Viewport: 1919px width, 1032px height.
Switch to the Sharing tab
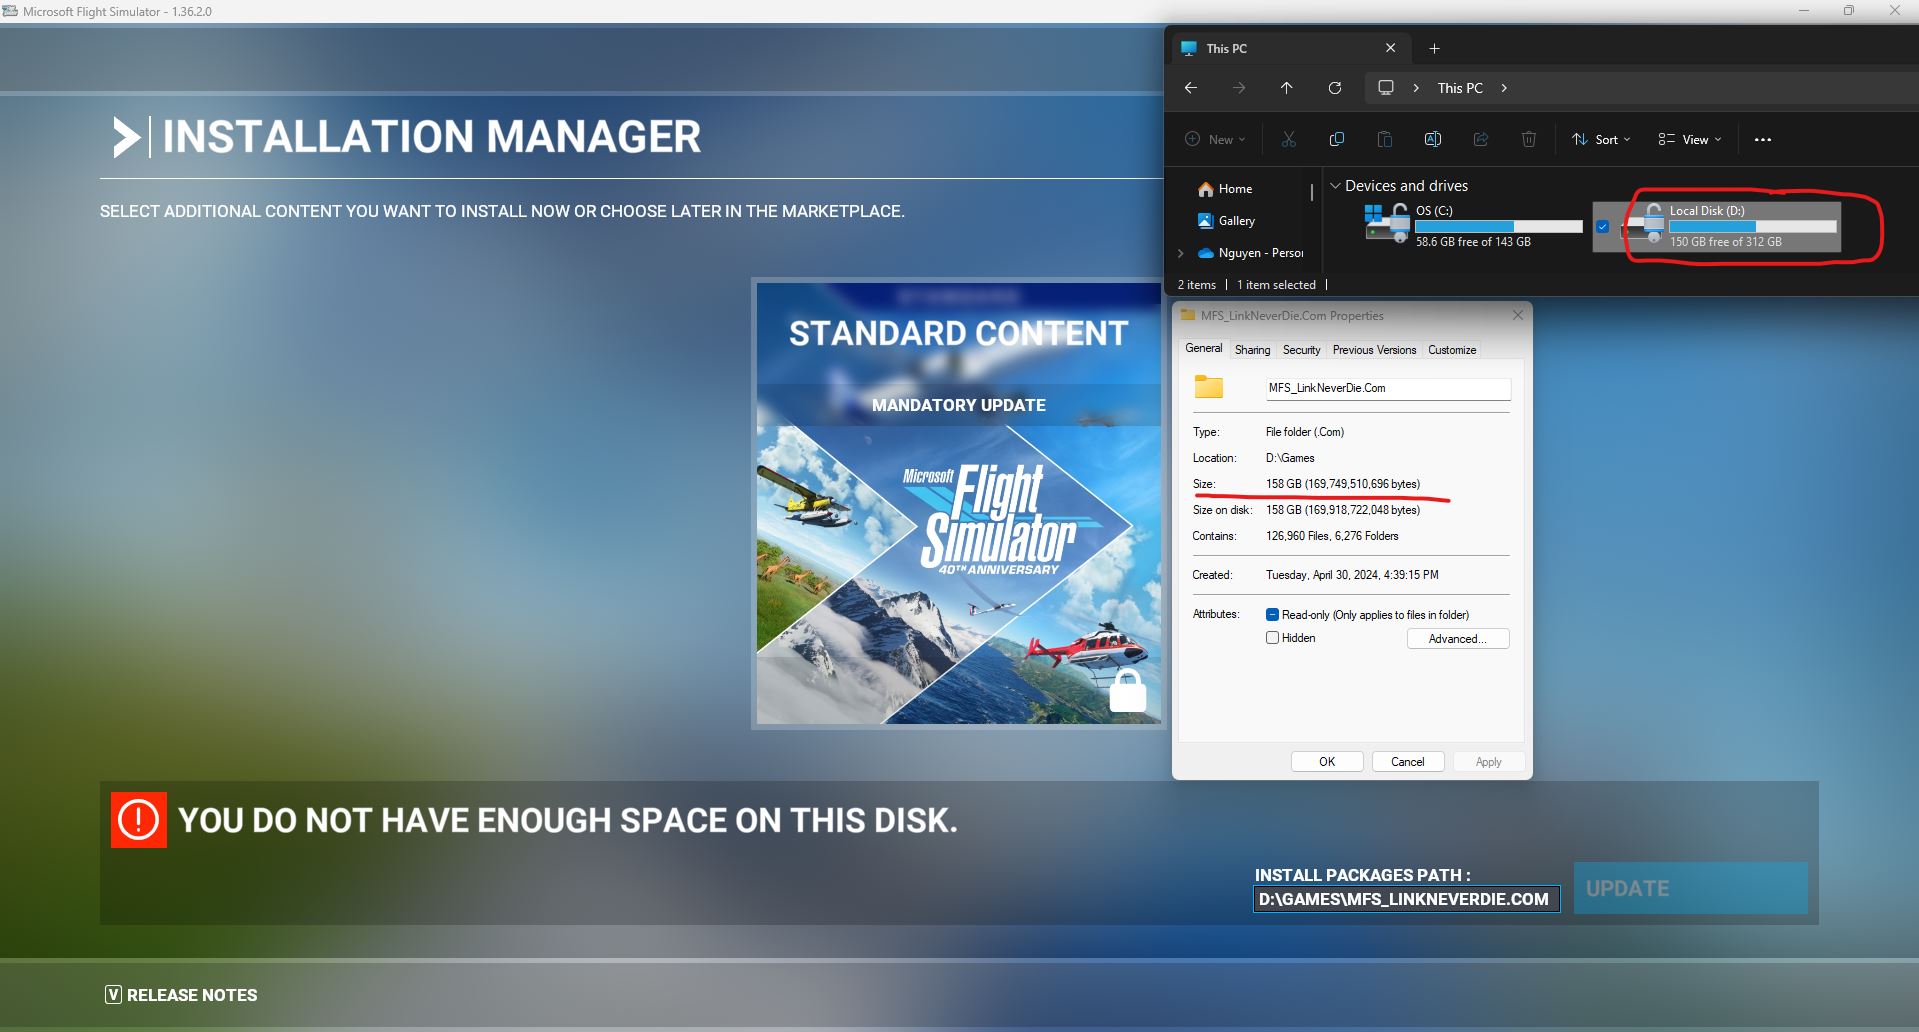pyautogui.click(x=1252, y=350)
